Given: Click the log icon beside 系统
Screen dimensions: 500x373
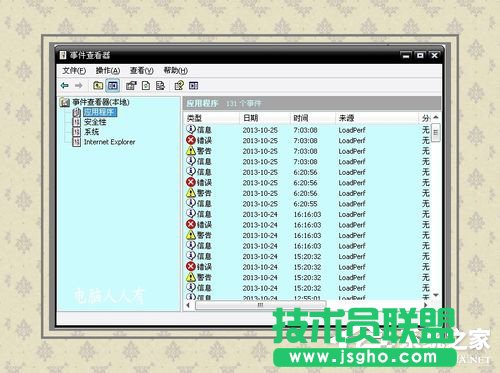Looking at the screenshot, I should point(77,132).
